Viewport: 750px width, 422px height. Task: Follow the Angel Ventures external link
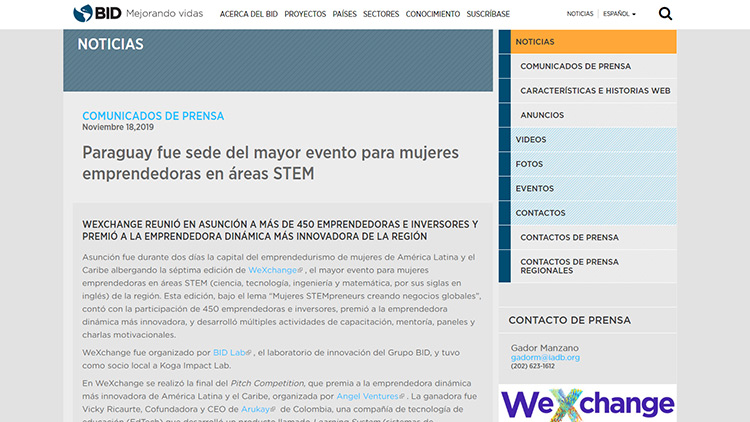[x=369, y=396]
